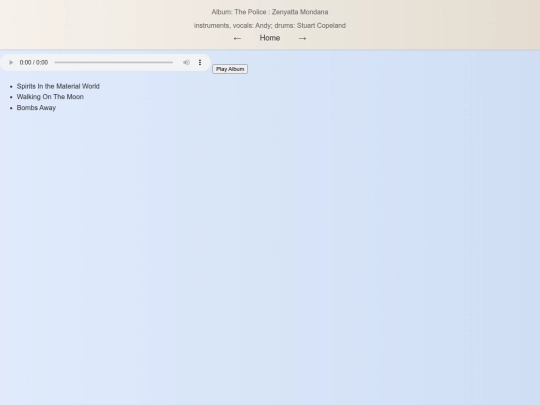
Task: Select track Bombs Away
Action: tap(36, 108)
